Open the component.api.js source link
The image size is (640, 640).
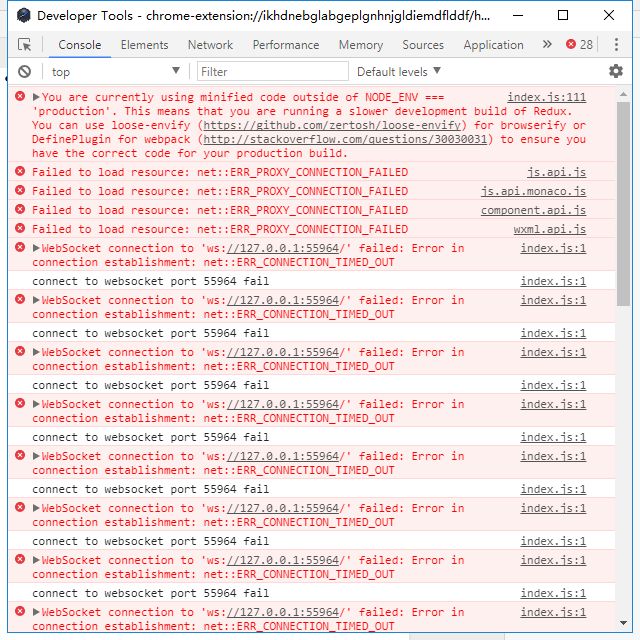[x=533, y=210]
